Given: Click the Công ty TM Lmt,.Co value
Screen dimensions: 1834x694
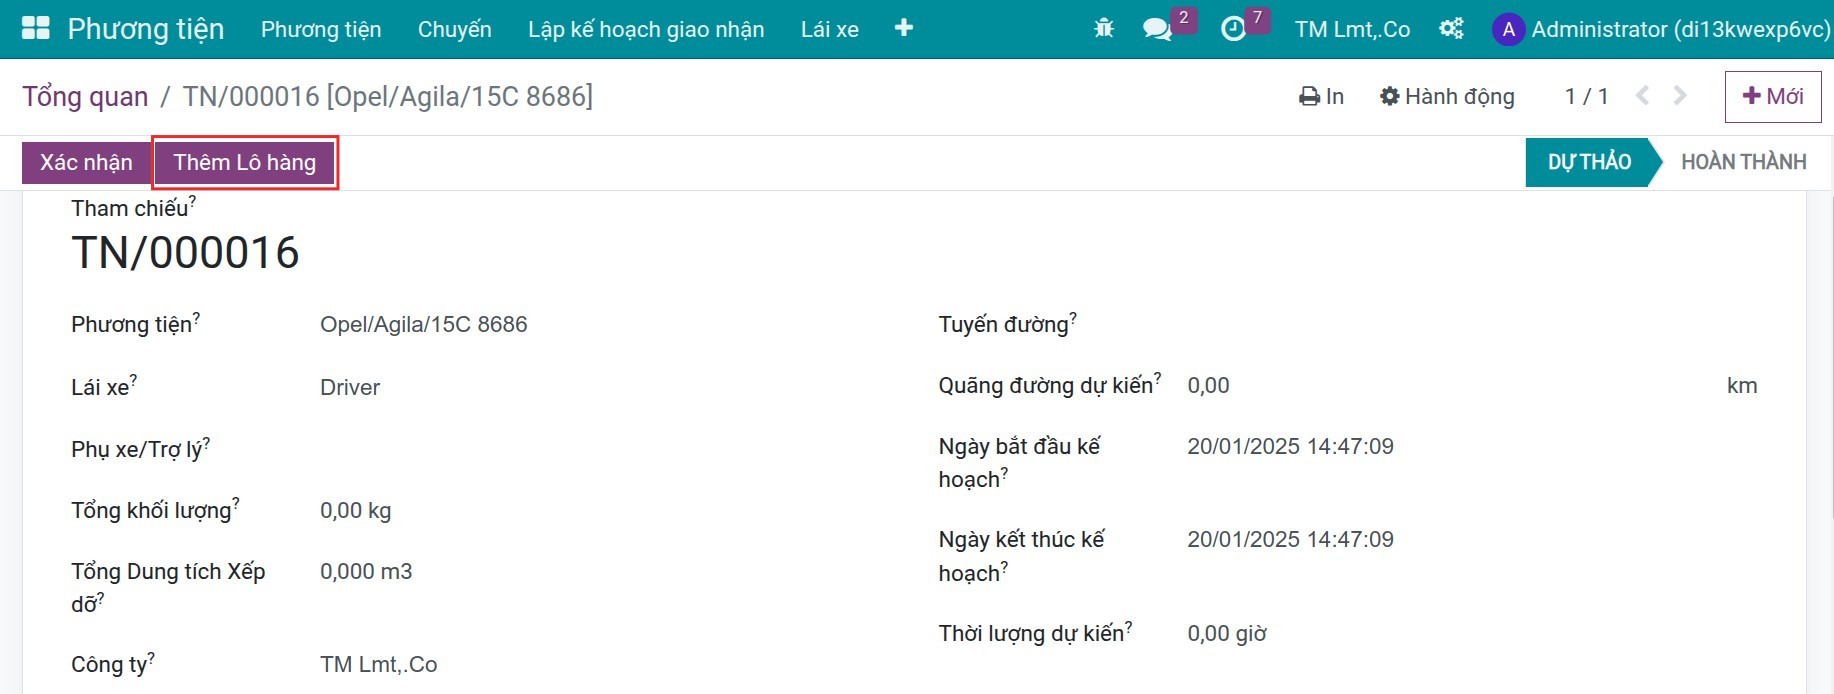Looking at the screenshot, I should point(379,664).
